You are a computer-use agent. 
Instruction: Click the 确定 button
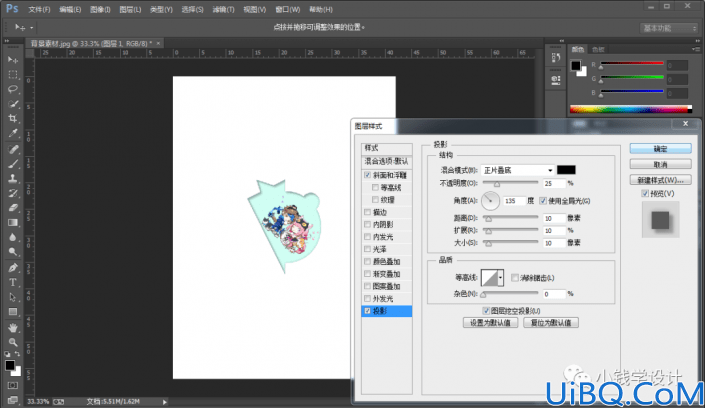coord(660,148)
